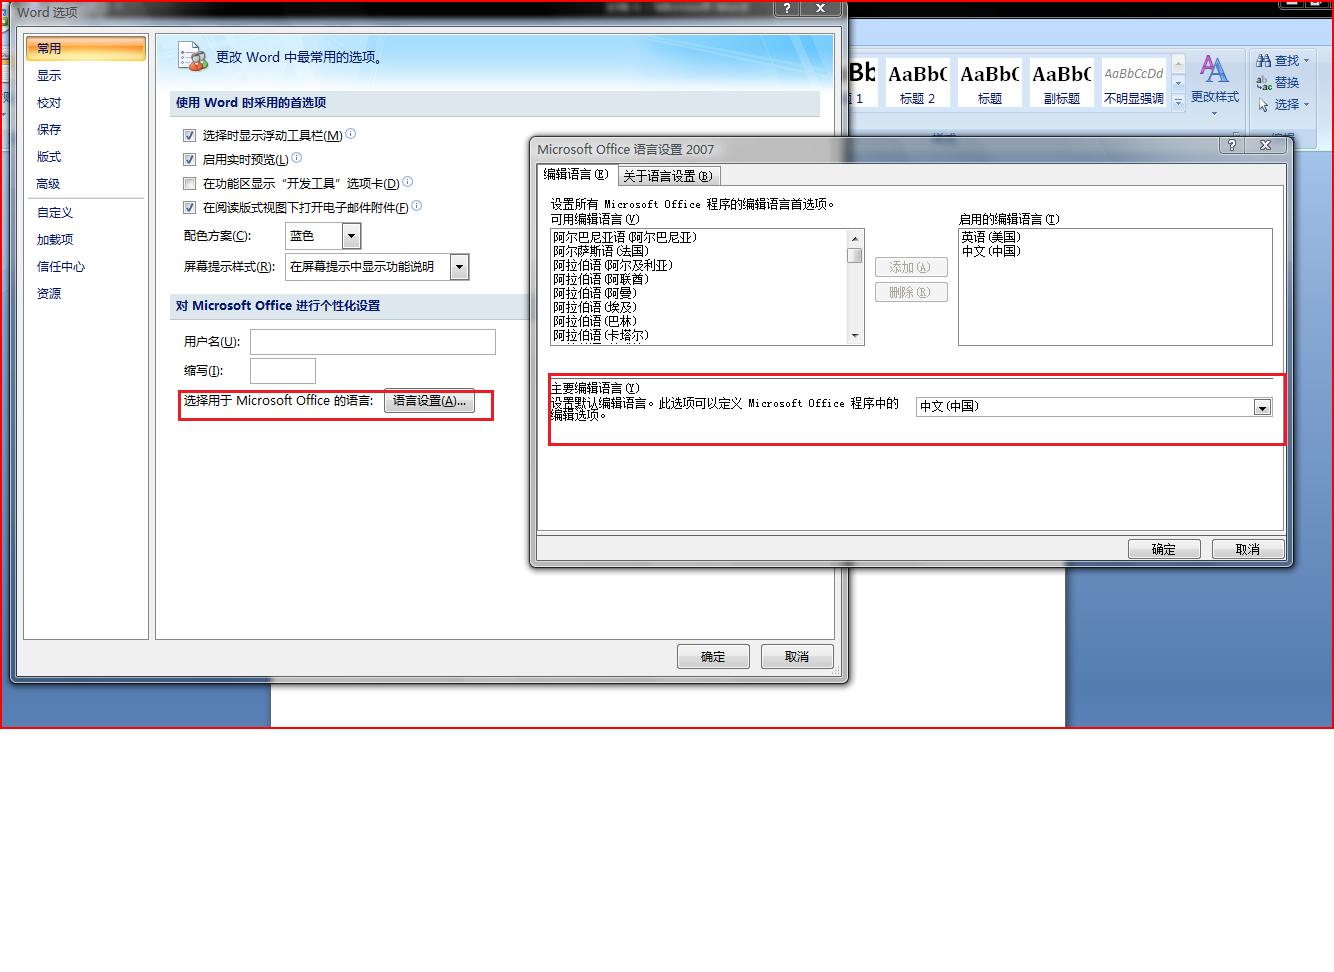The image size is (1334, 972).
Task: Select 中文(中国) in enabled languages list
Action: pyautogui.click(x=991, y=251)
